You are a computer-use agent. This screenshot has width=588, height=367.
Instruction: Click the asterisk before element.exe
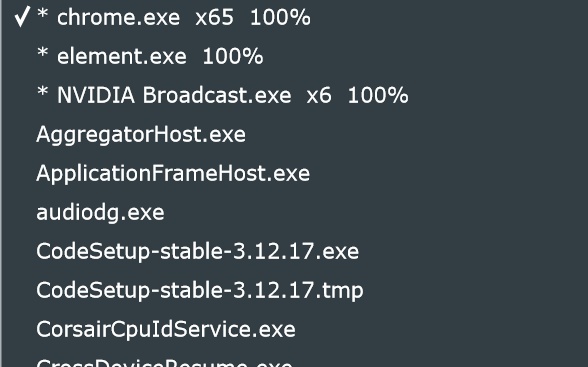click(43, 52)
